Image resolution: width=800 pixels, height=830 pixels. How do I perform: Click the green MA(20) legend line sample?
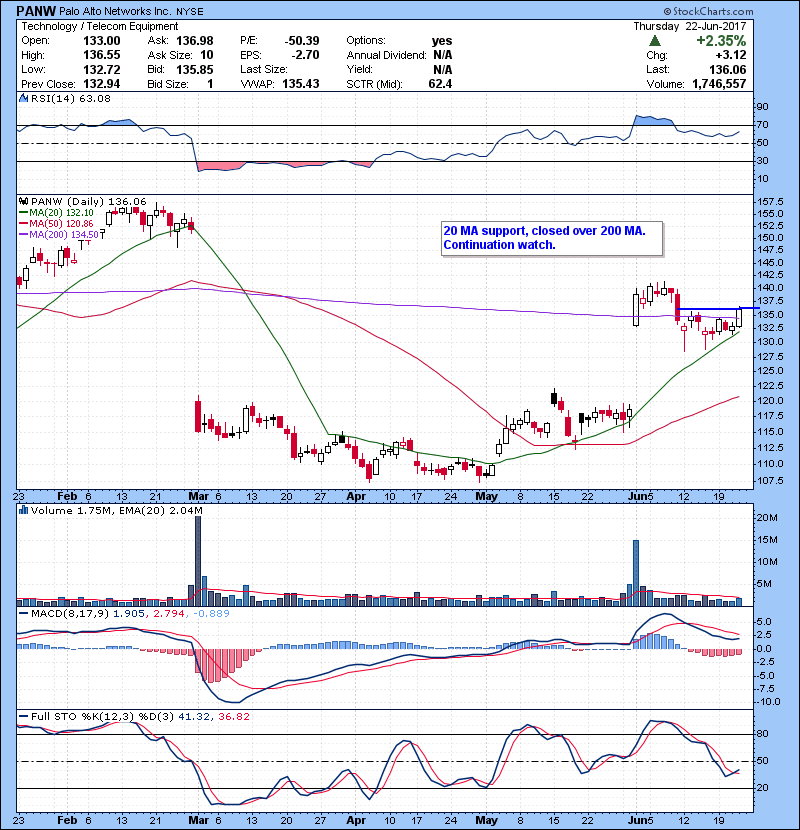[23, 213]
